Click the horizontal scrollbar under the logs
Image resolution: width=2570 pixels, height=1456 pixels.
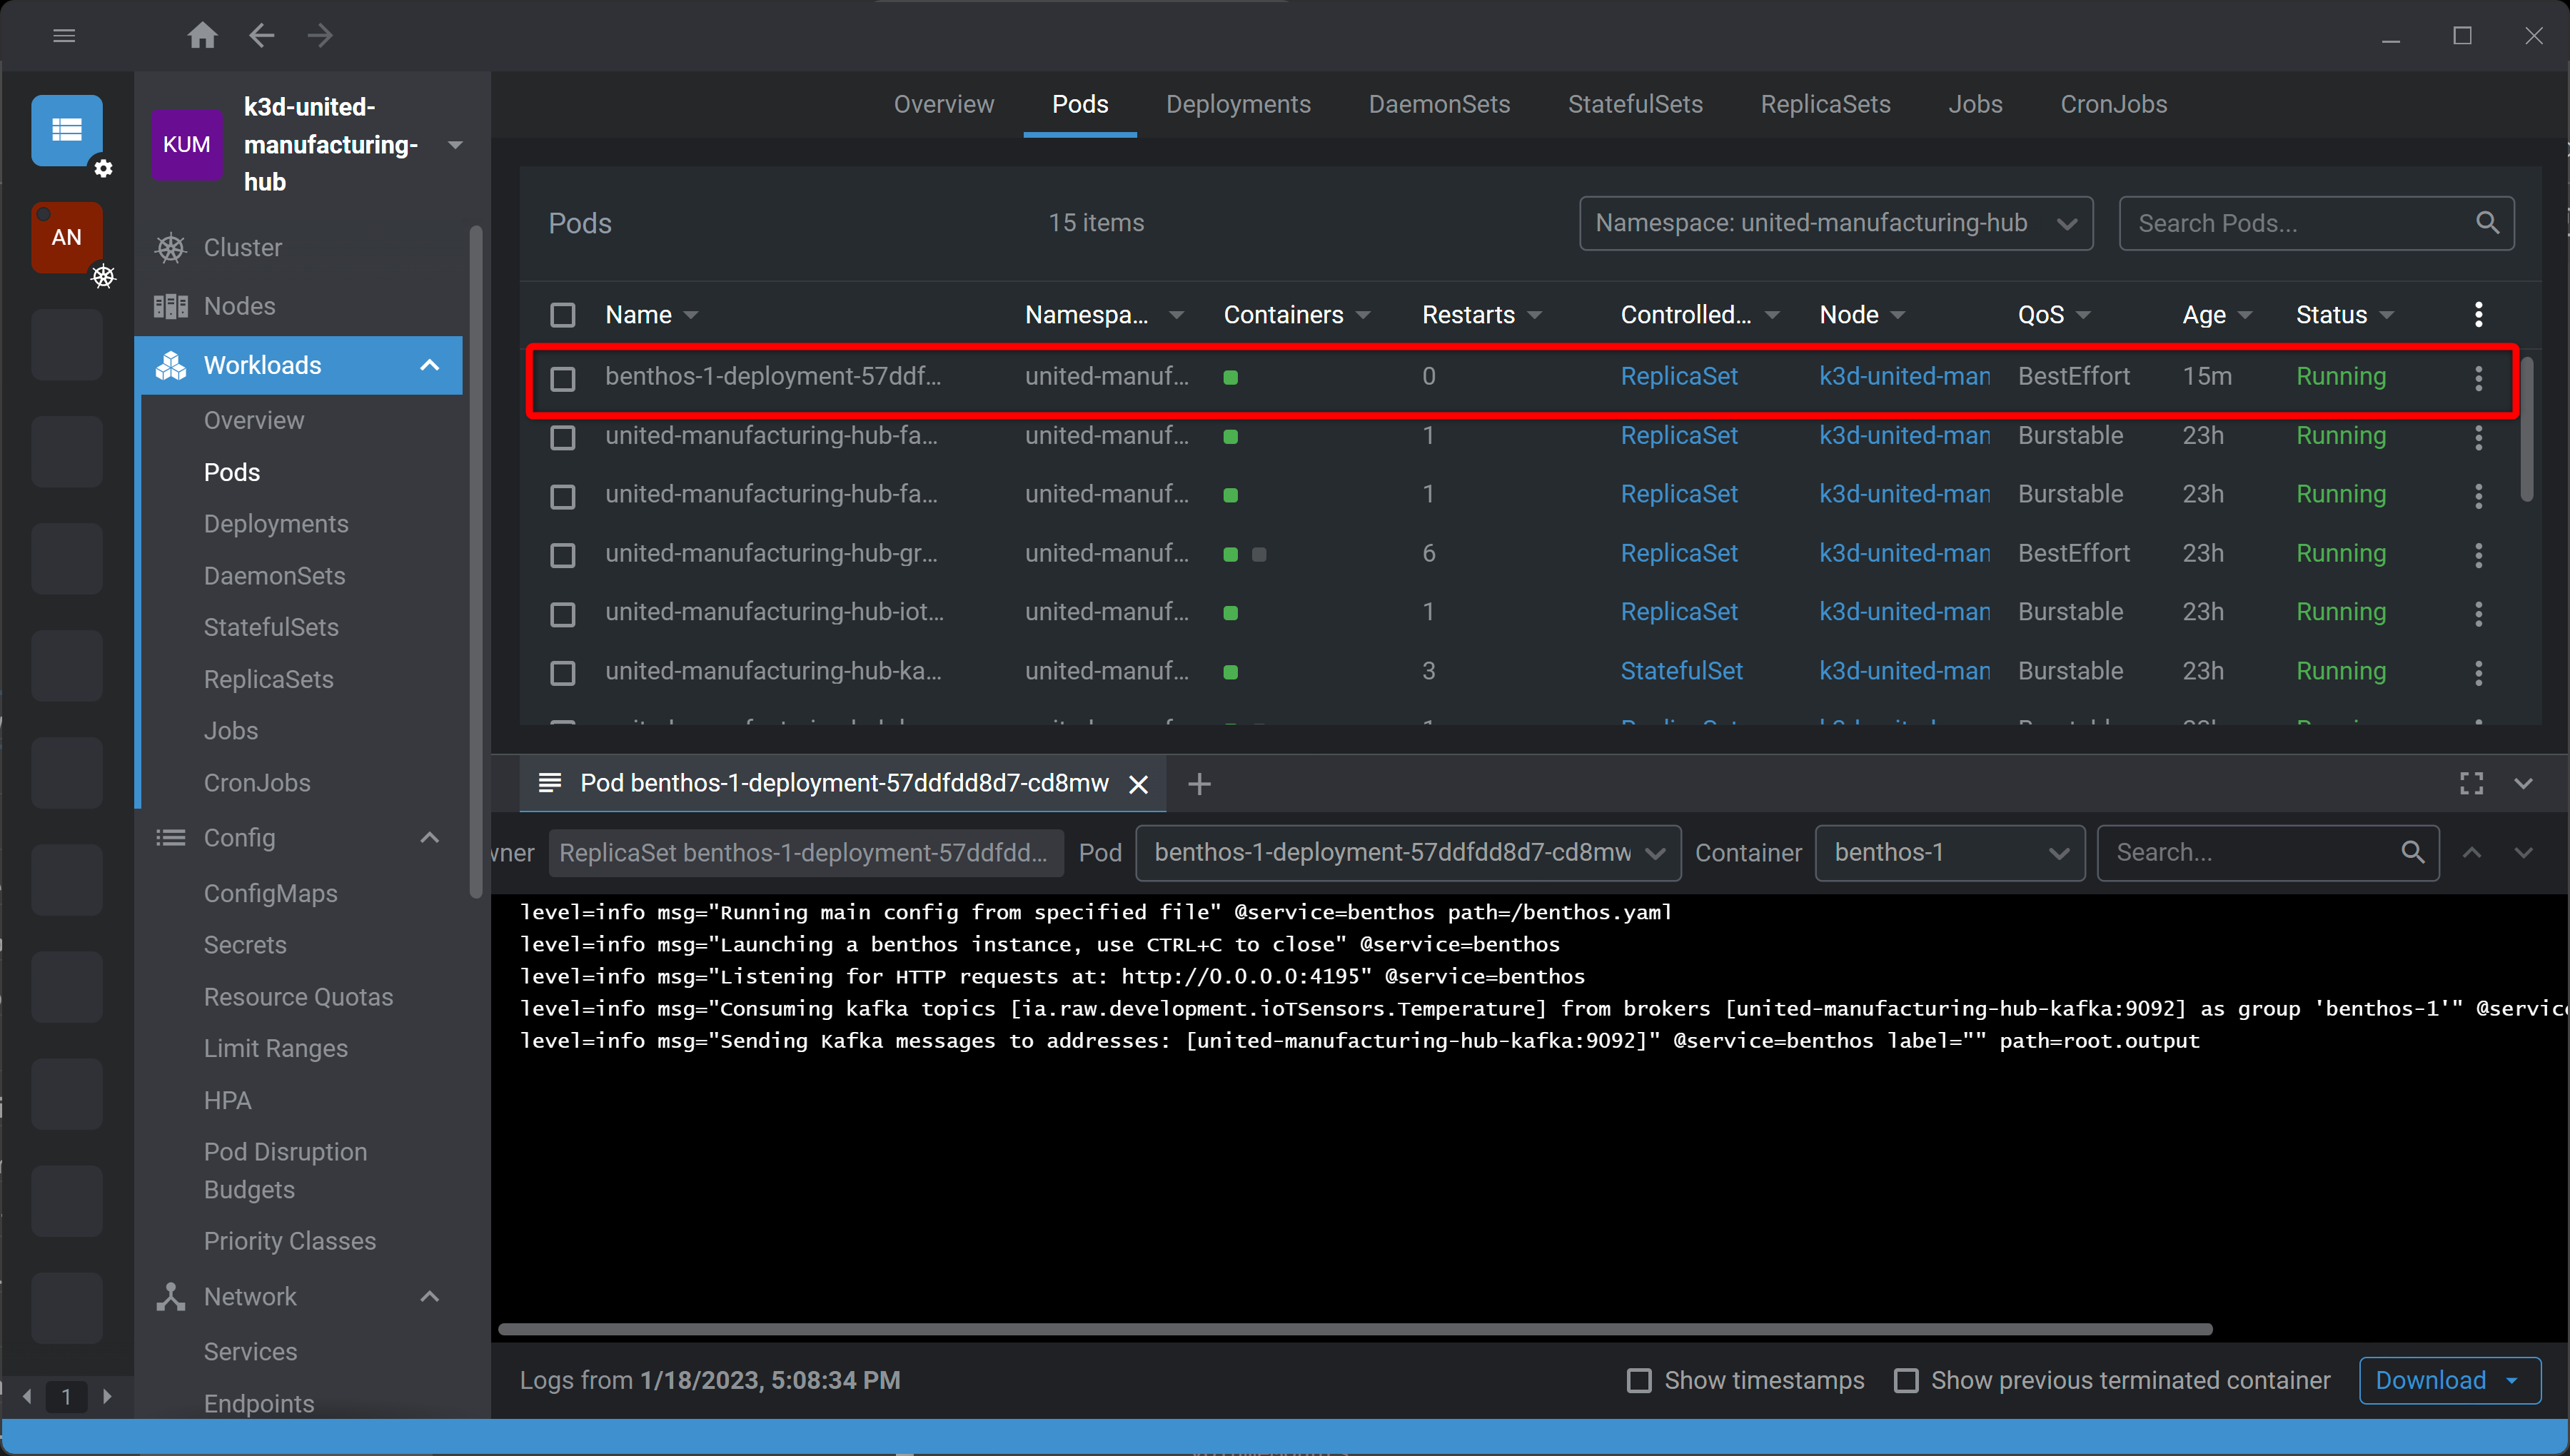(x=1354, y=1329)
